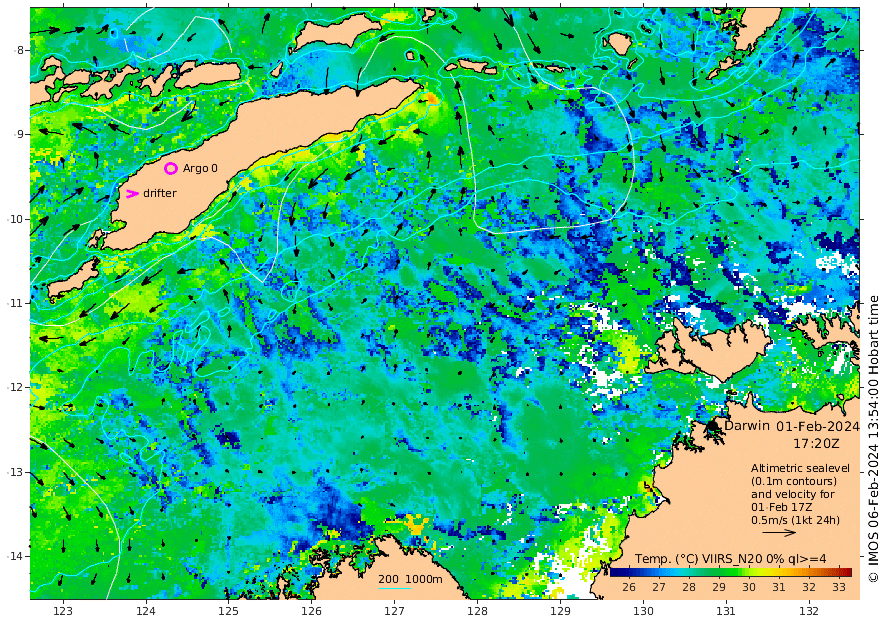
Task: Select the 'Argo 0' label
Action: pyautogui.click(x=200, y=168)
